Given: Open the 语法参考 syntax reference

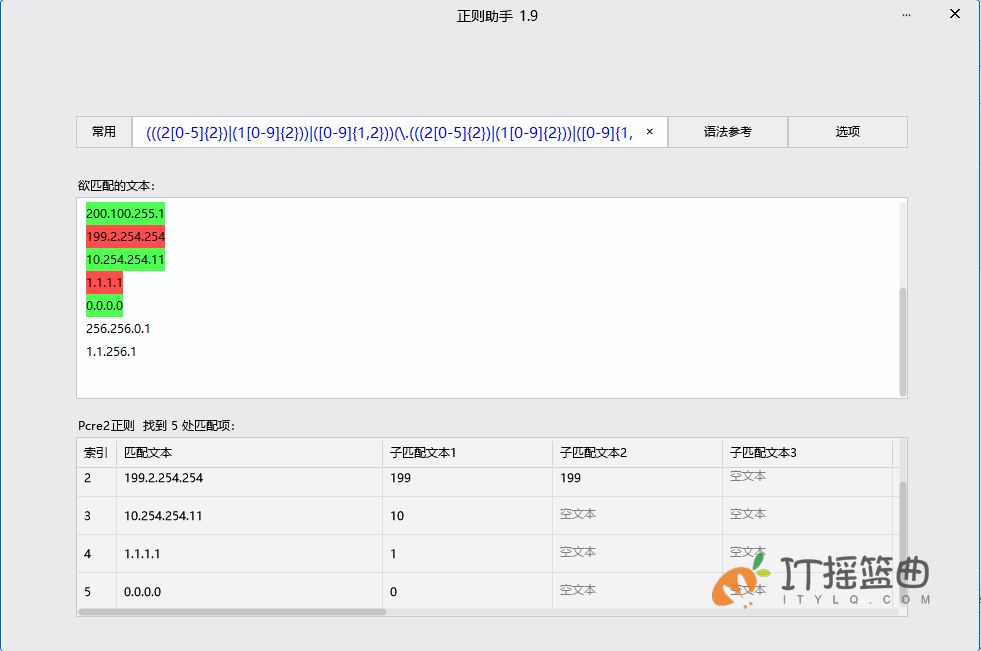Looking at the screenshot, I should [x=727, y=131].
